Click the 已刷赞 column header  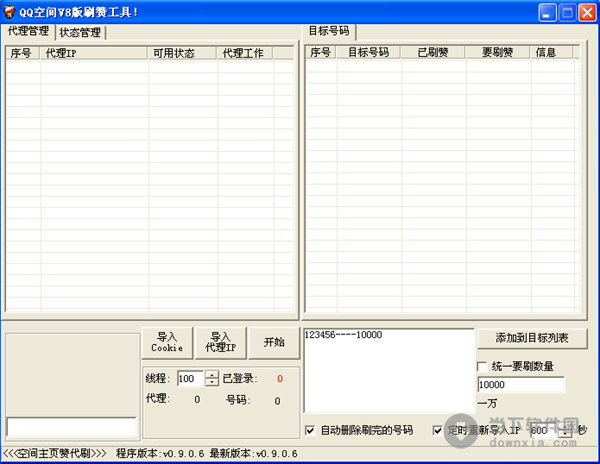tap(433, 52)
